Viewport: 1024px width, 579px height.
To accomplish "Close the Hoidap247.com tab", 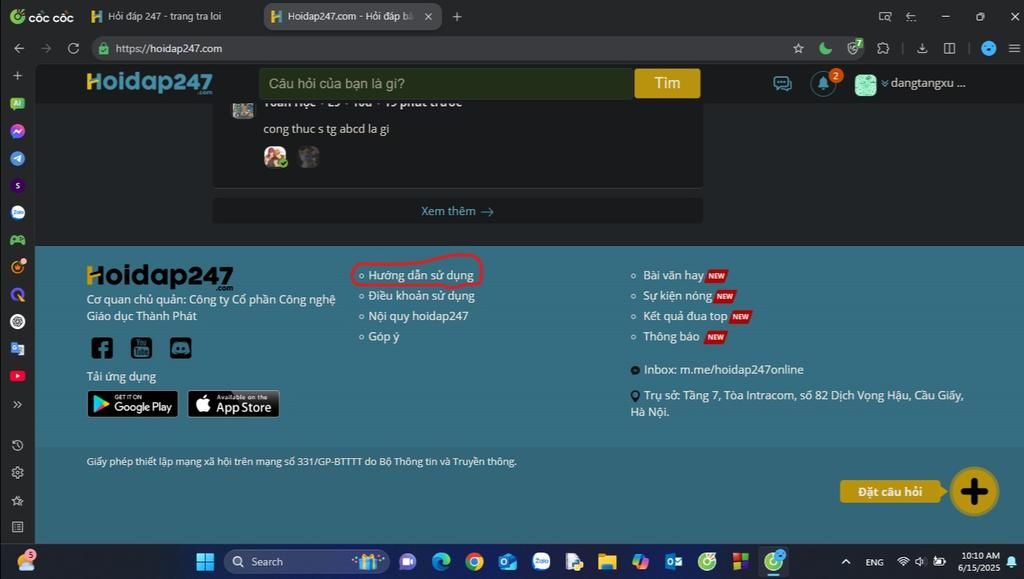I will pos(428,16).
